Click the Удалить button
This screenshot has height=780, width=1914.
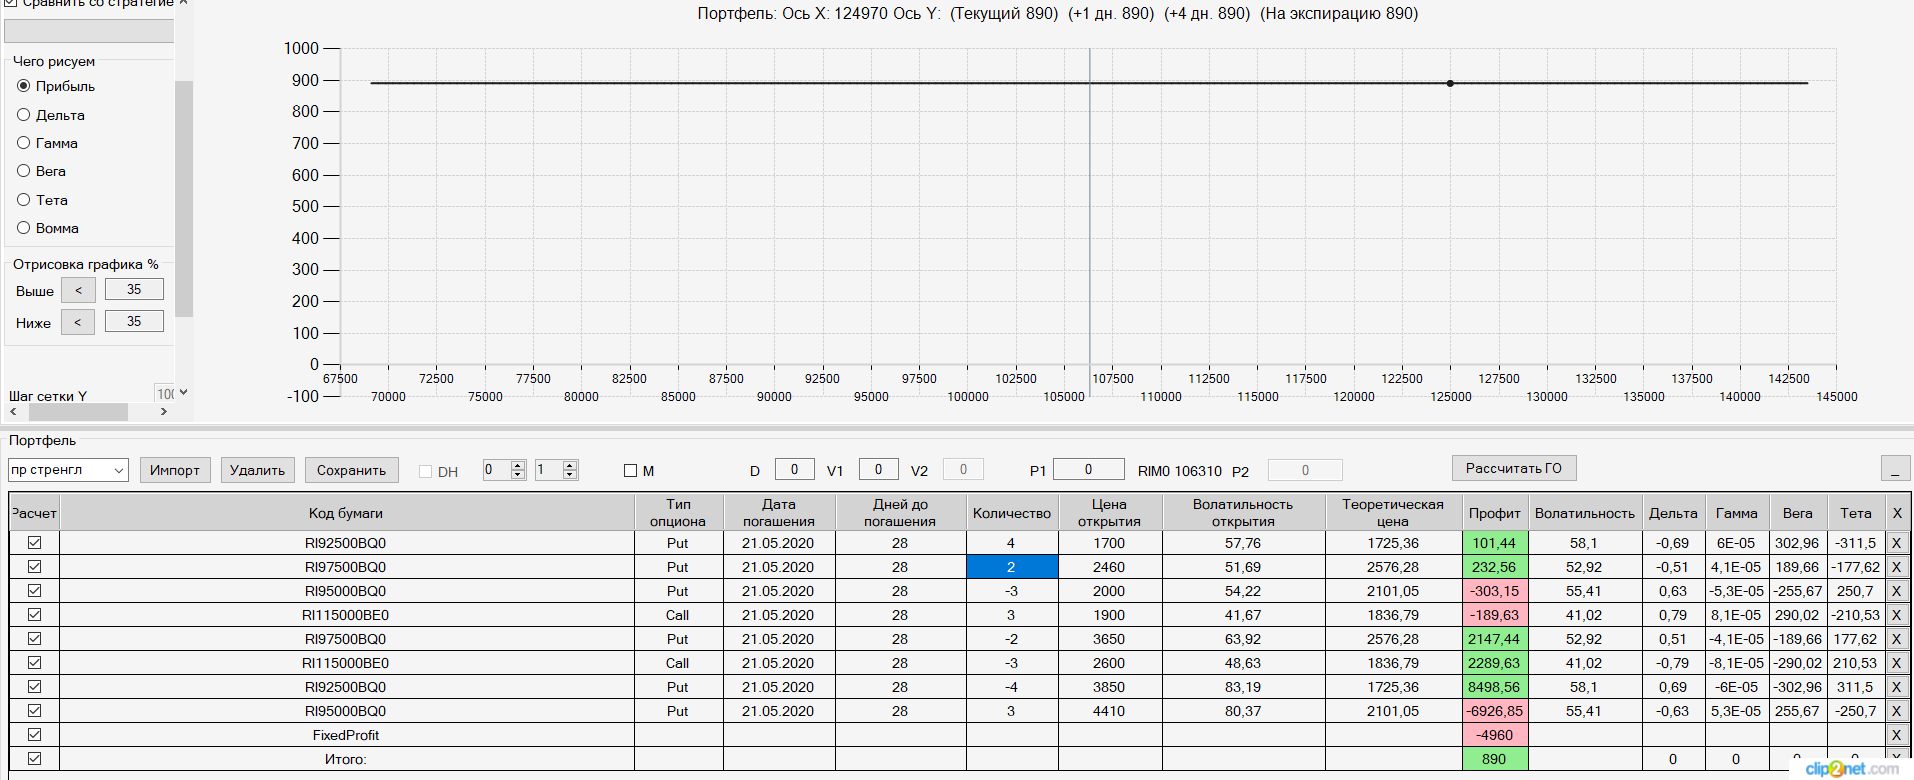[257, 470]
